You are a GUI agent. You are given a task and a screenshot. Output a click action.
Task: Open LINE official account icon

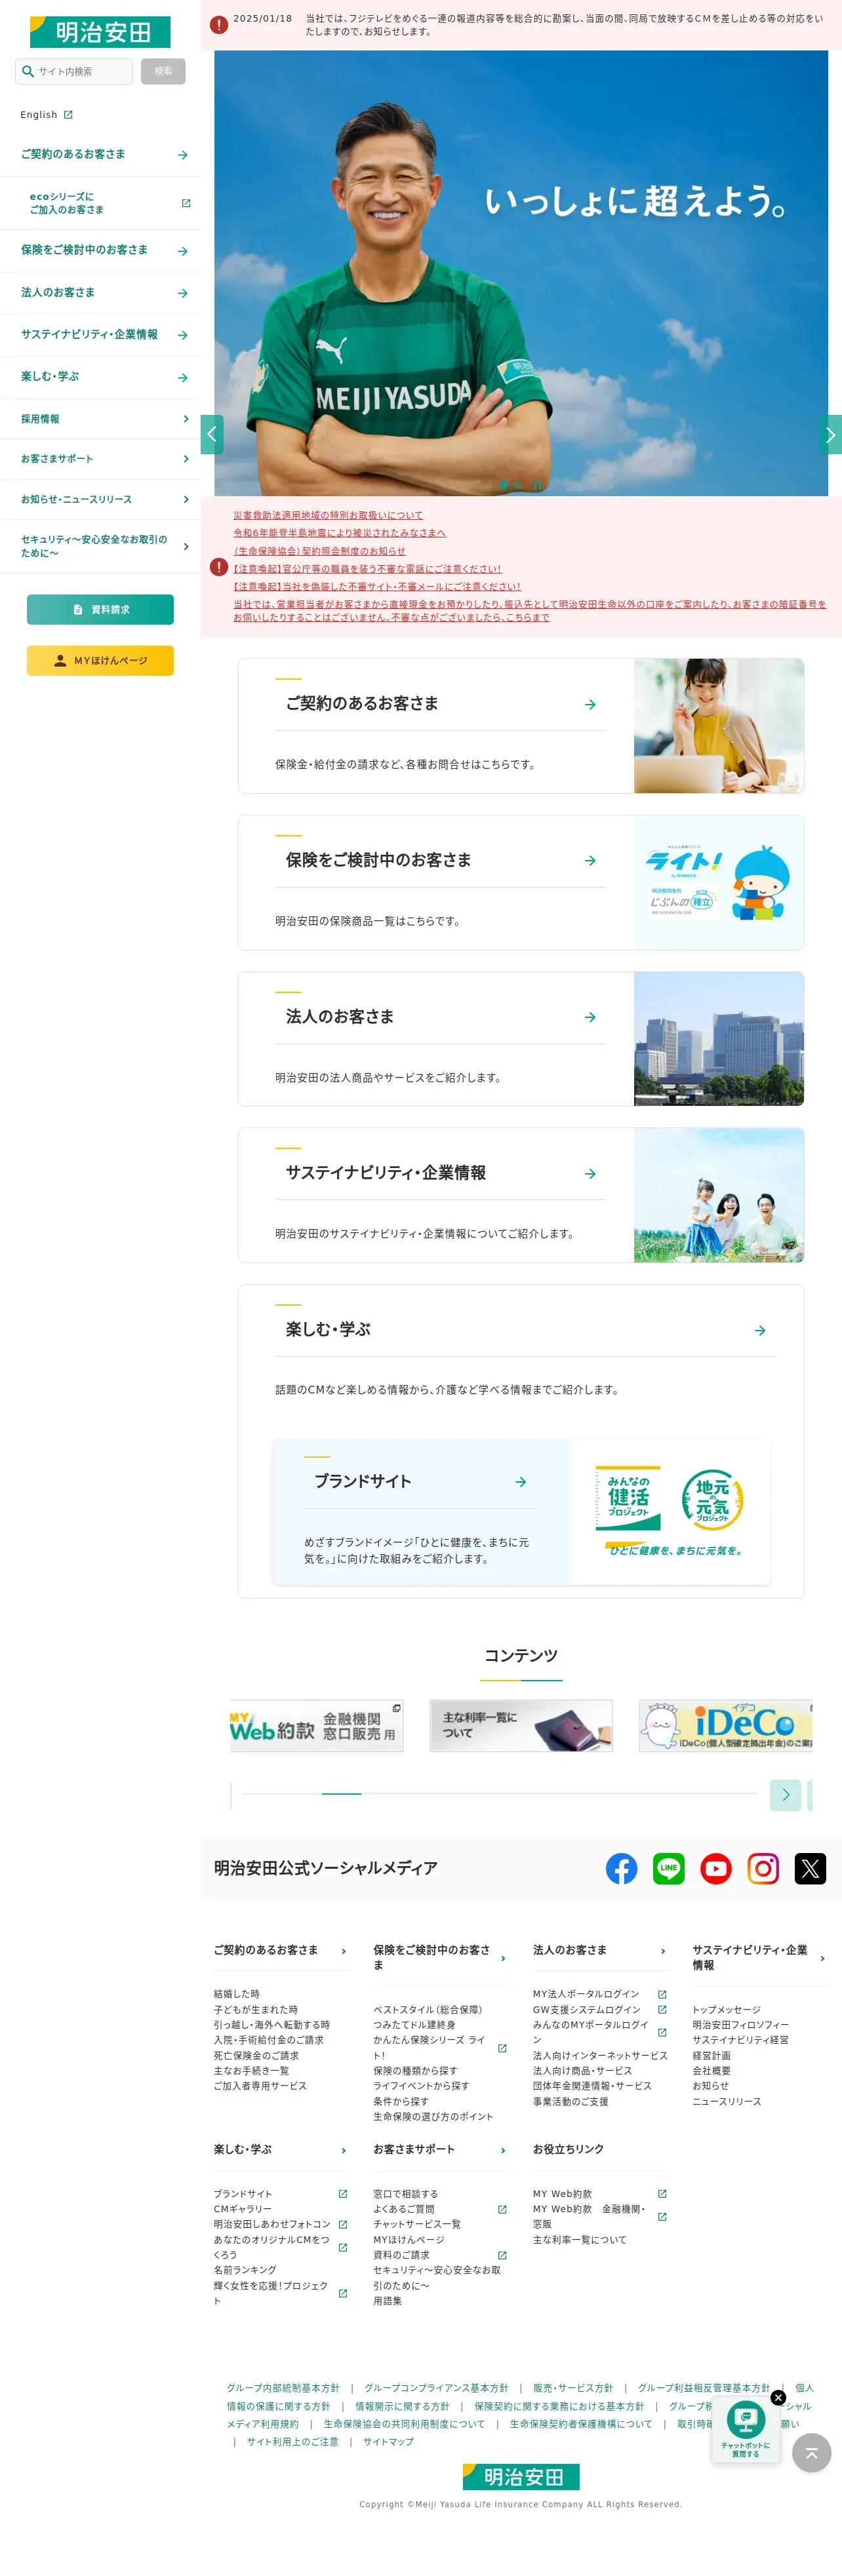tap(668, 1868)
